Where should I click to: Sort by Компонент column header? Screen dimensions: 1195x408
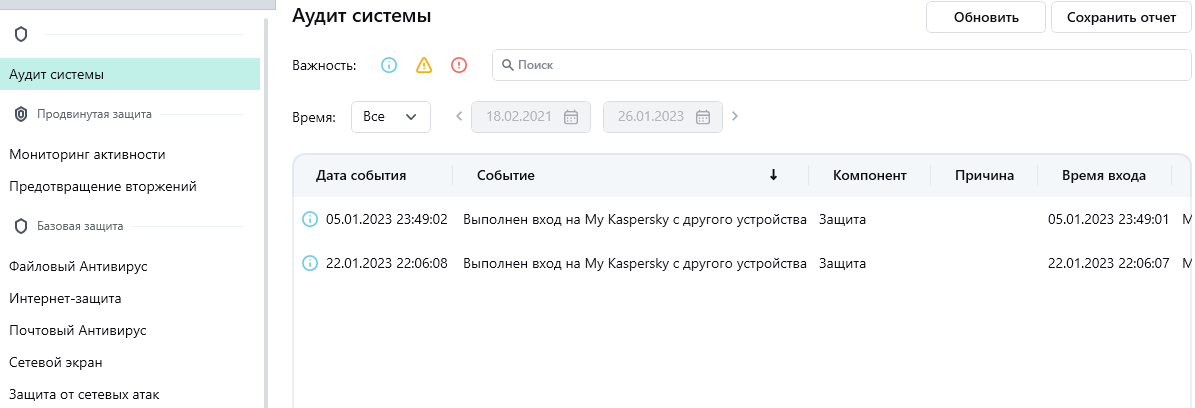(869, 176)
